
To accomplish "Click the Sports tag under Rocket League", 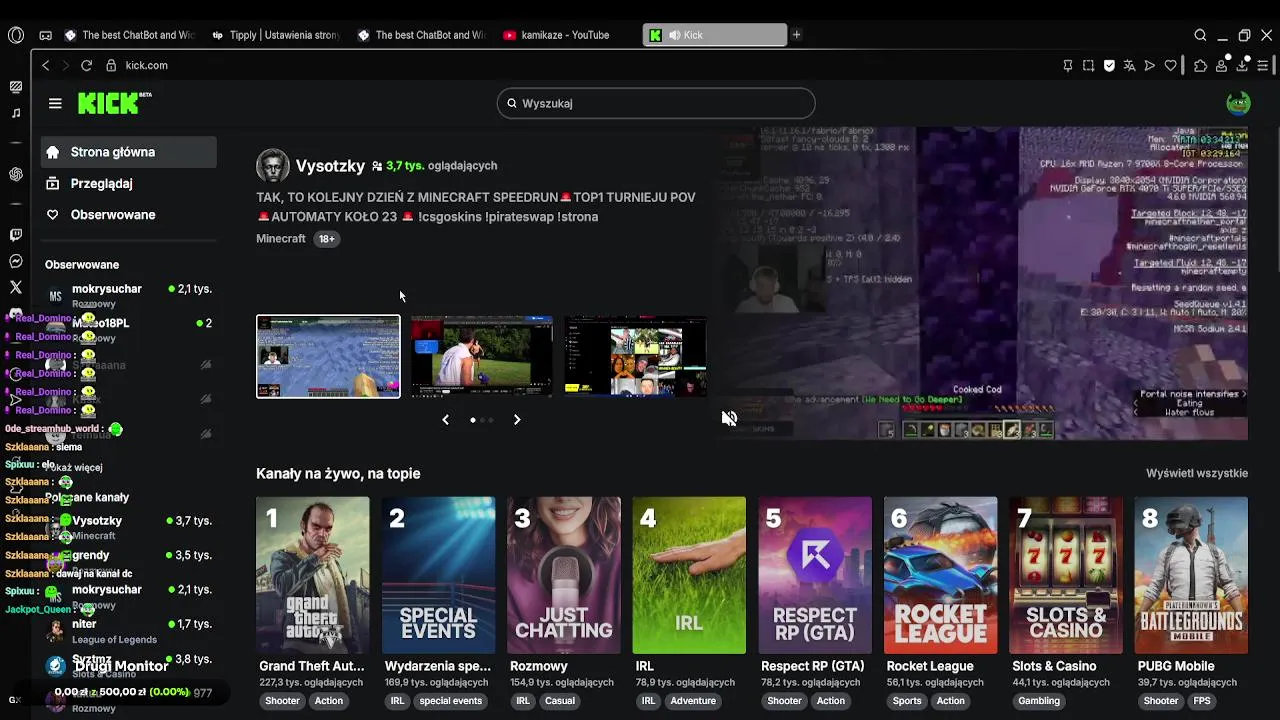I will click(907, 701).
